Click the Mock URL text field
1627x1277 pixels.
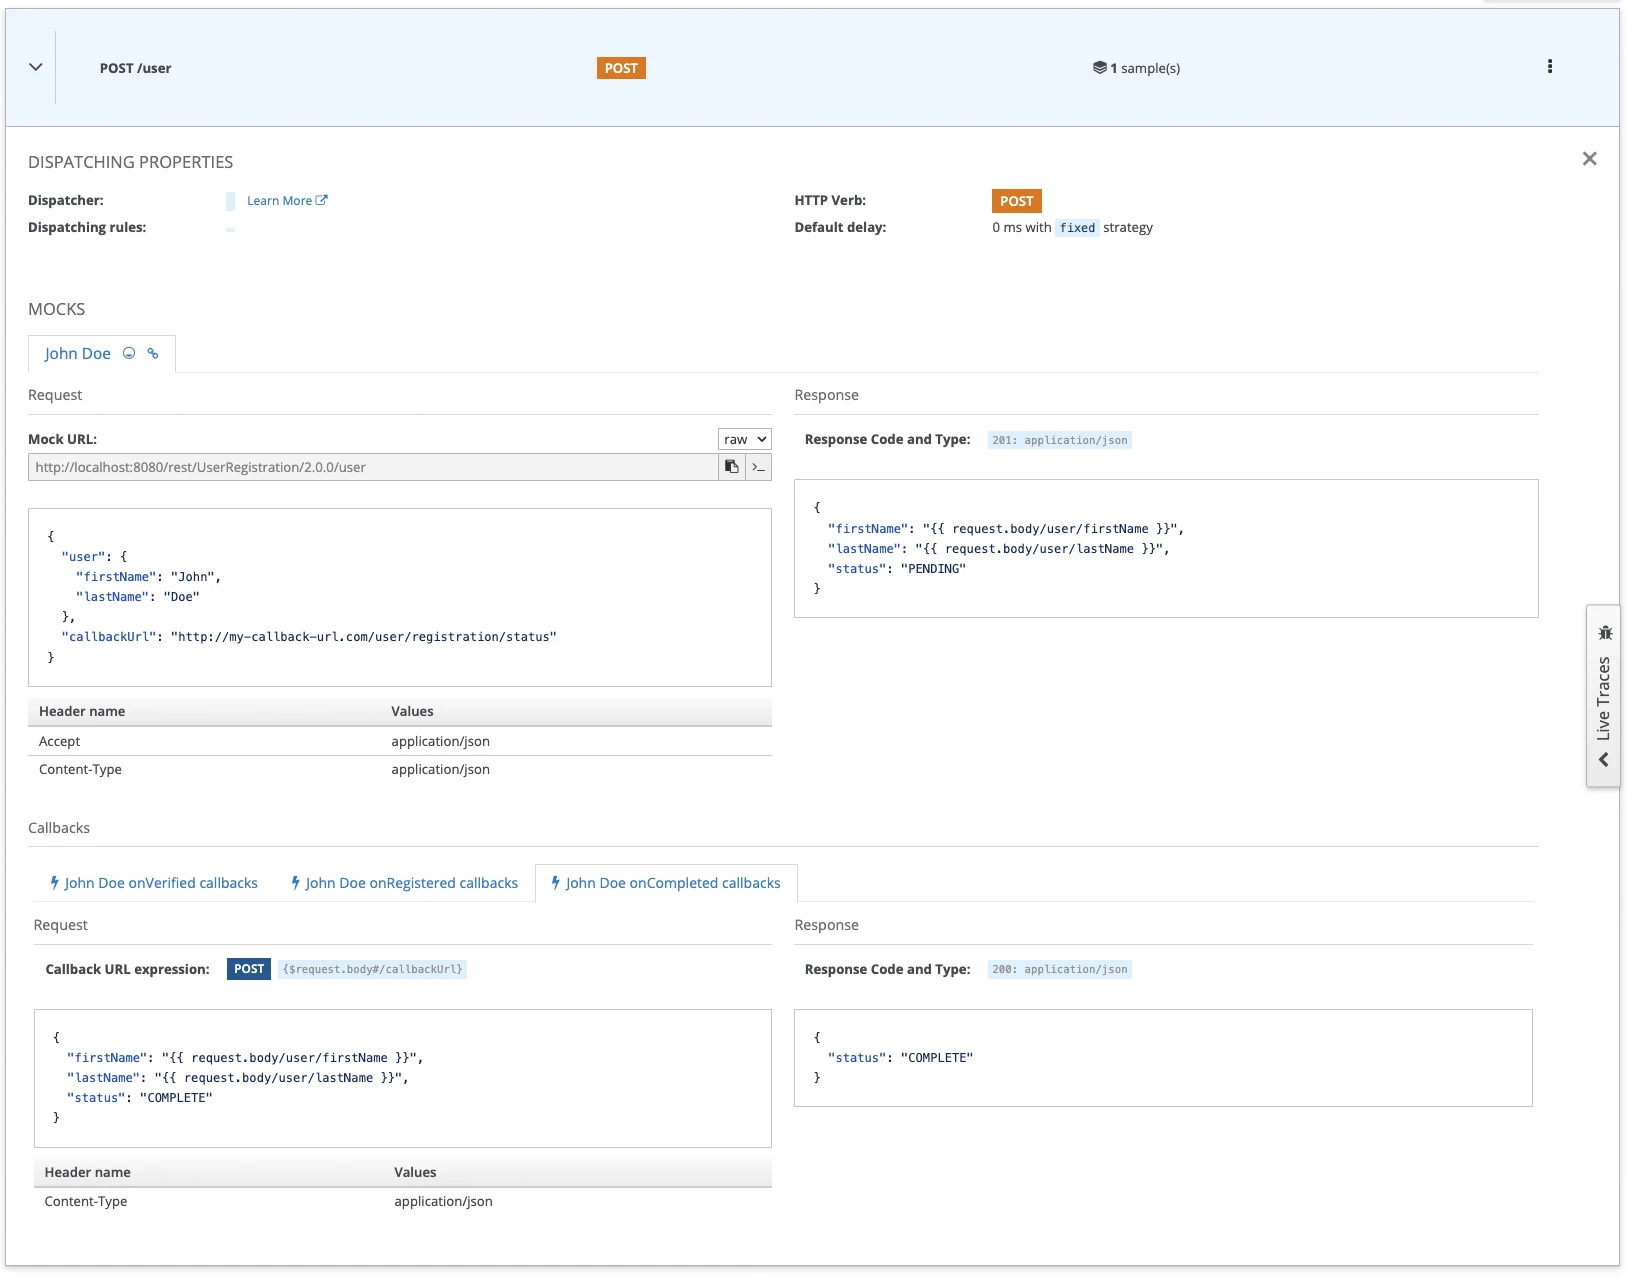click(372, 467)
